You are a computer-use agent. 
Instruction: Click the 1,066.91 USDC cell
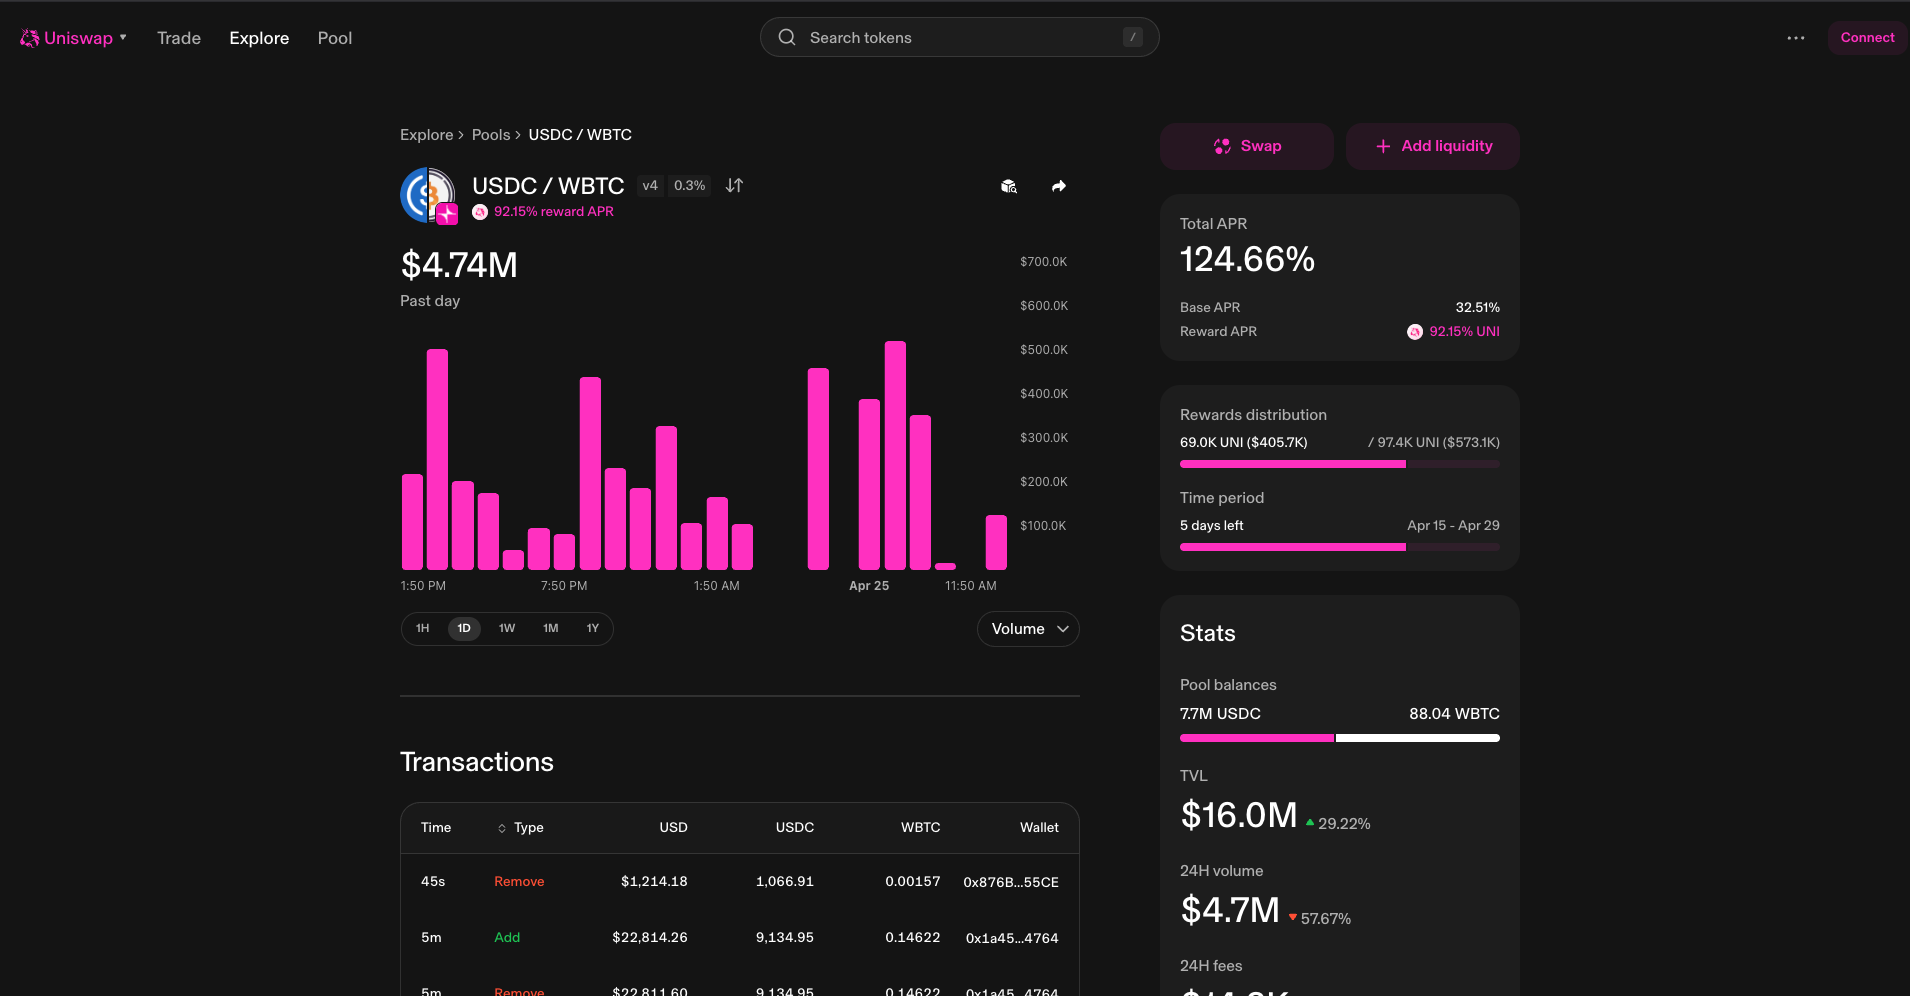785,881
